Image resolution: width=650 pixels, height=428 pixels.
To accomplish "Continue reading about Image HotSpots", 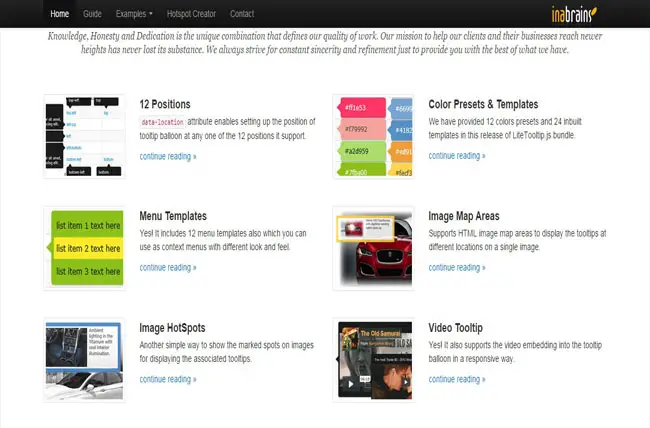I will (x=168, y=379).
